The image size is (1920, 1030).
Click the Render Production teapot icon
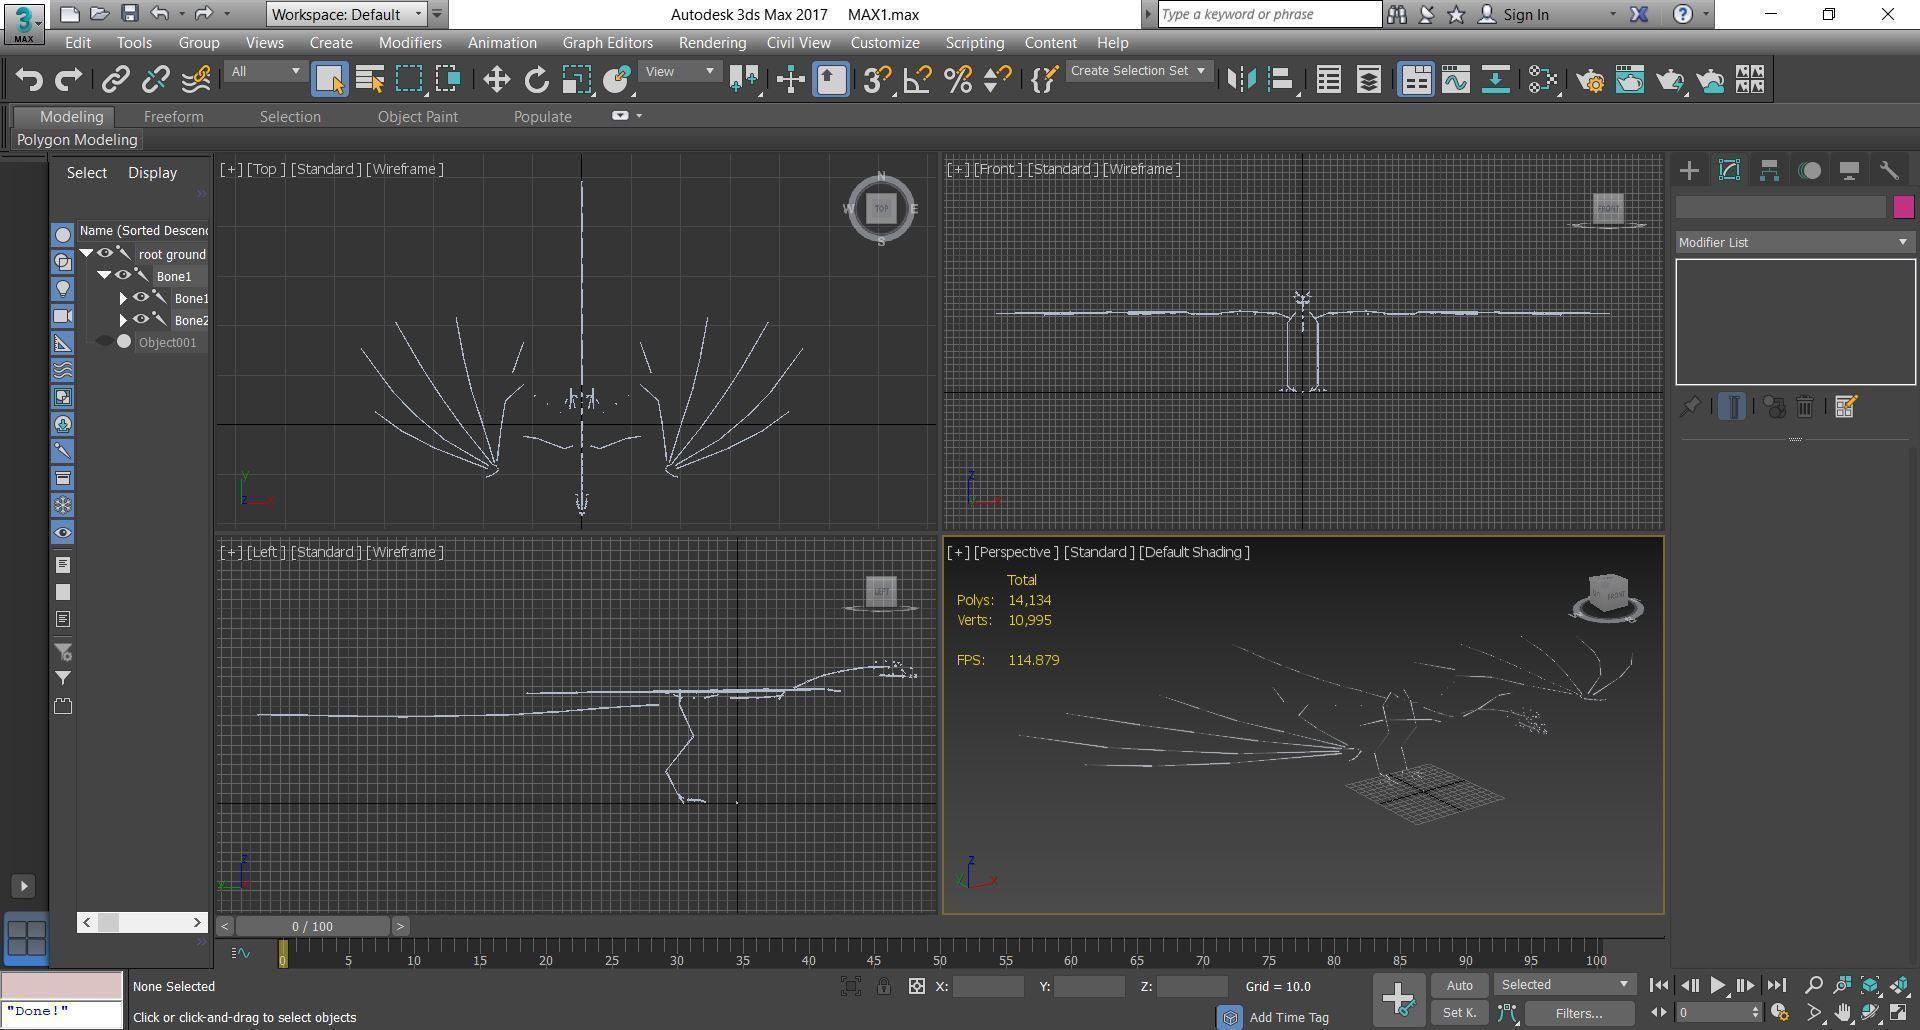[x=1670, y=79]
